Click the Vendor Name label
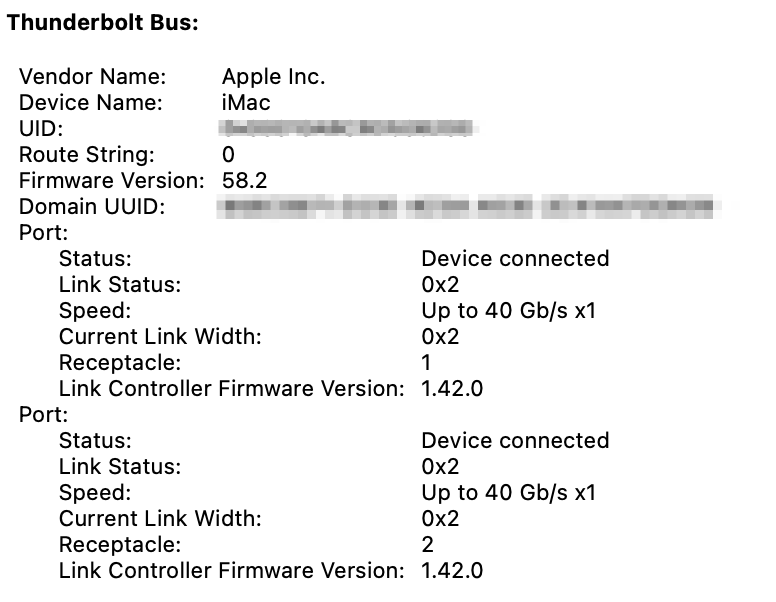 point(92,76)
